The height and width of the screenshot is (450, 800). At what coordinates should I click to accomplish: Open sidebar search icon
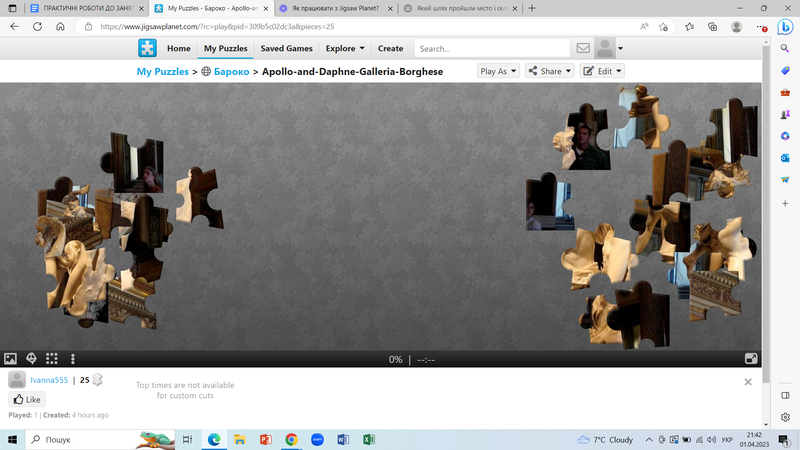pos(785,48)
